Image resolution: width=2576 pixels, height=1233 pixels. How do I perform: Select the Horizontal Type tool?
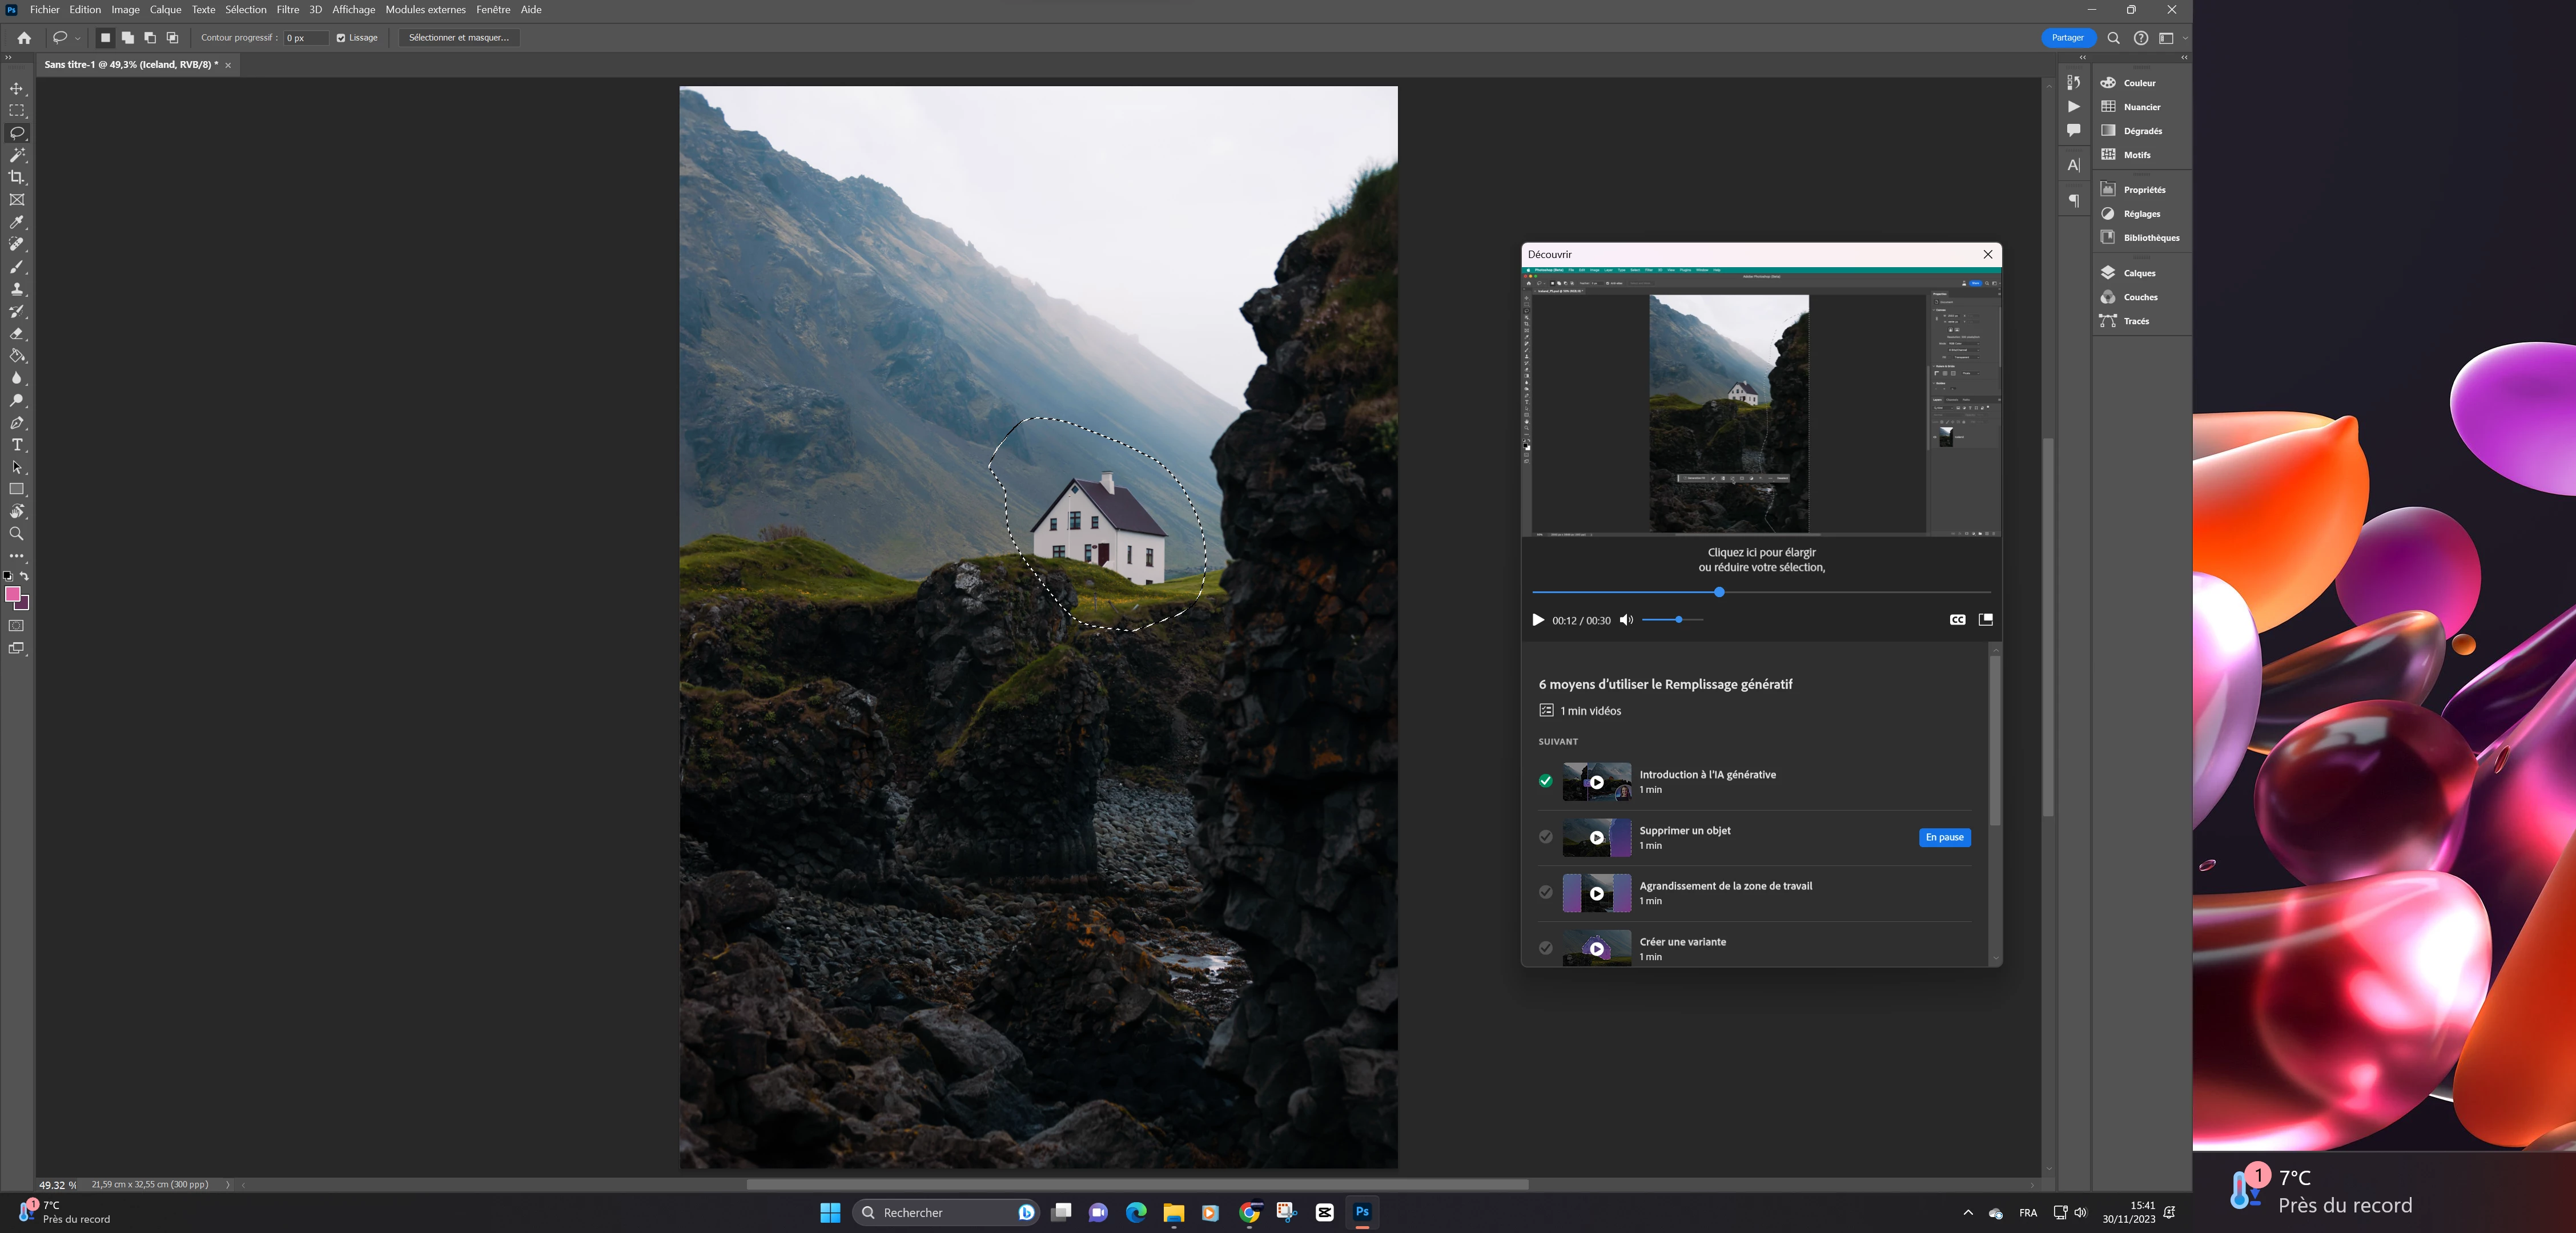coord(17,445)
